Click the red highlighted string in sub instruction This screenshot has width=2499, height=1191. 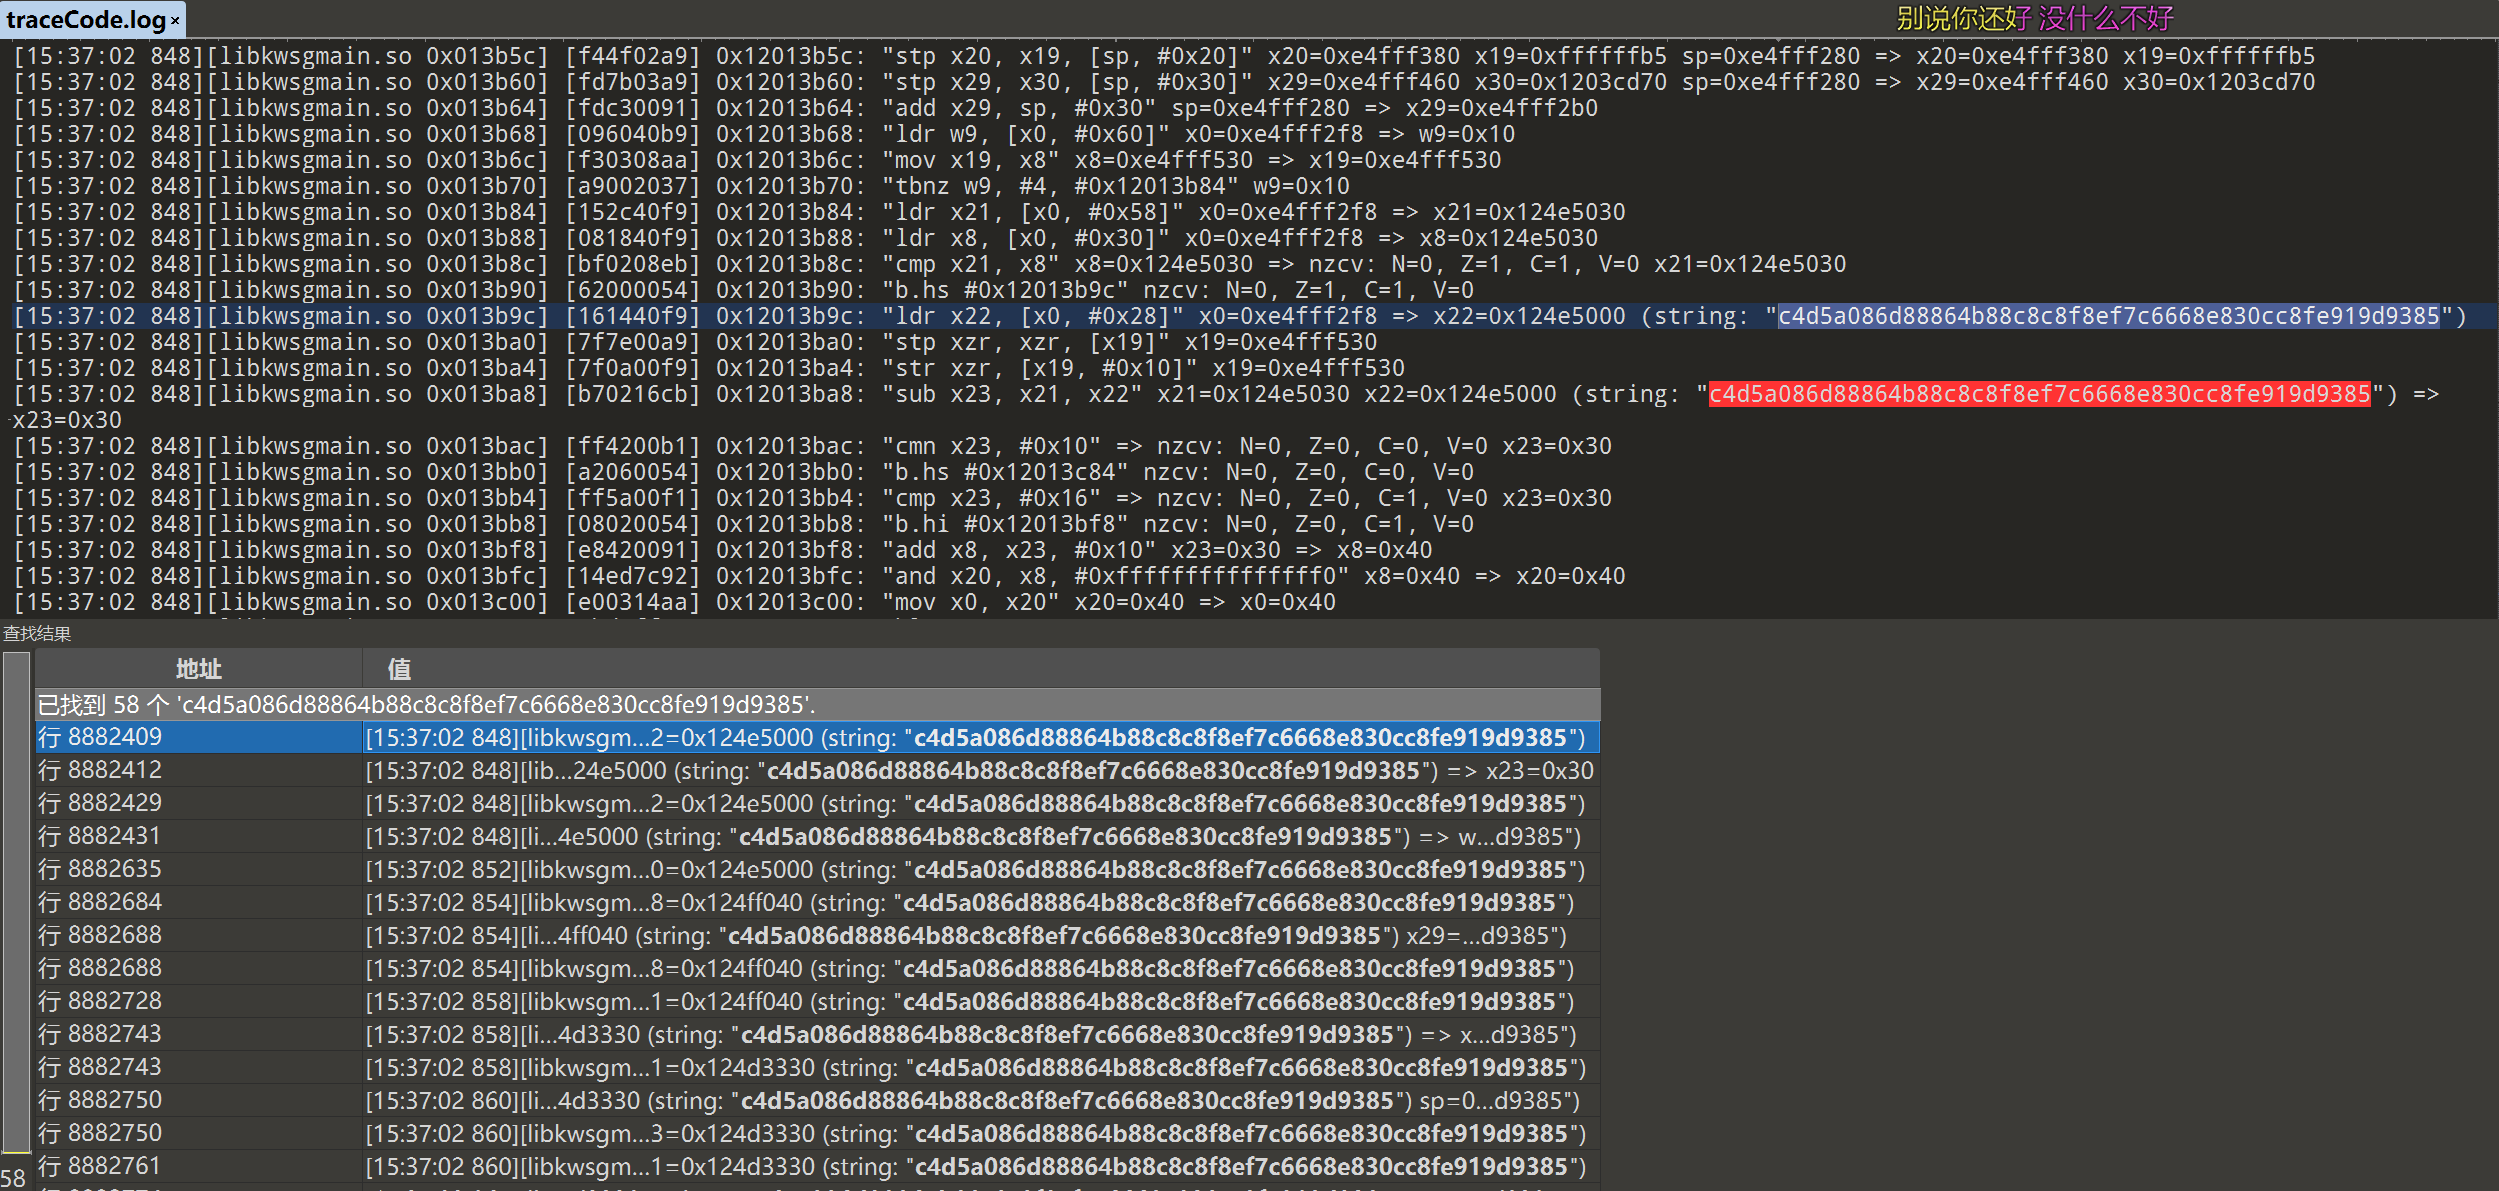pyautogui.click(x=2038, y=394)
